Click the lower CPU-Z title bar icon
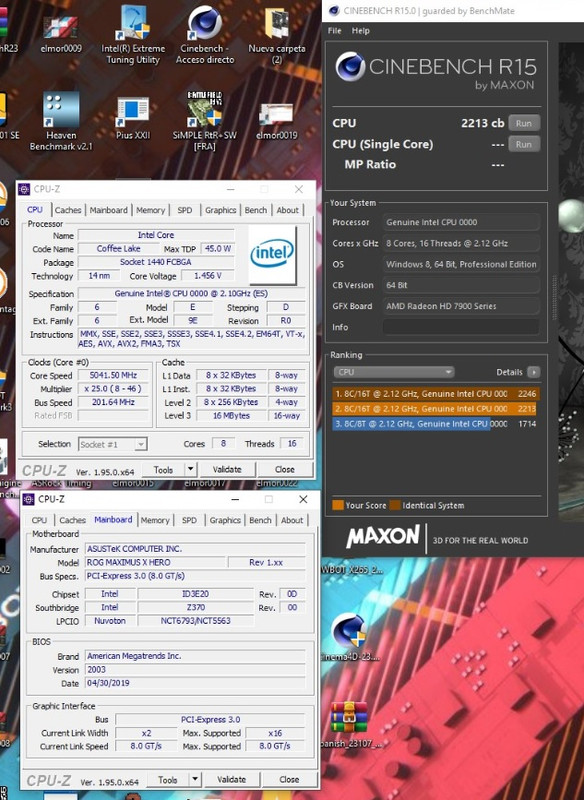Screen dimensions: 584x800 pyautogui.click(x=28, y=499)
